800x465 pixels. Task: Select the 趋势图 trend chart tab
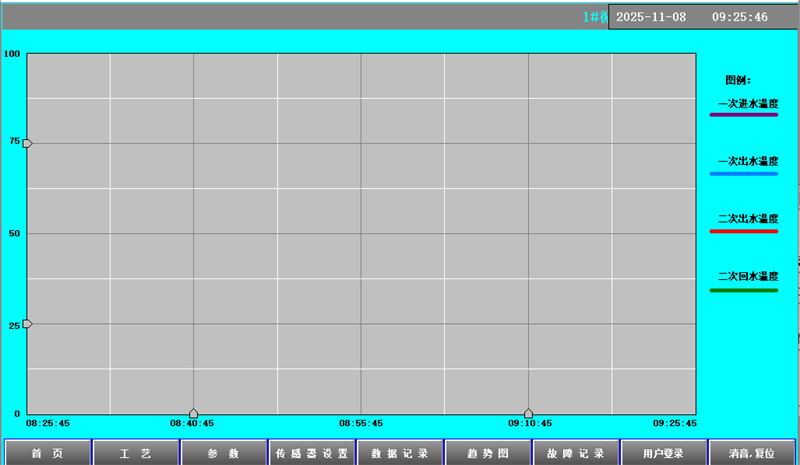tap(487, 453)
